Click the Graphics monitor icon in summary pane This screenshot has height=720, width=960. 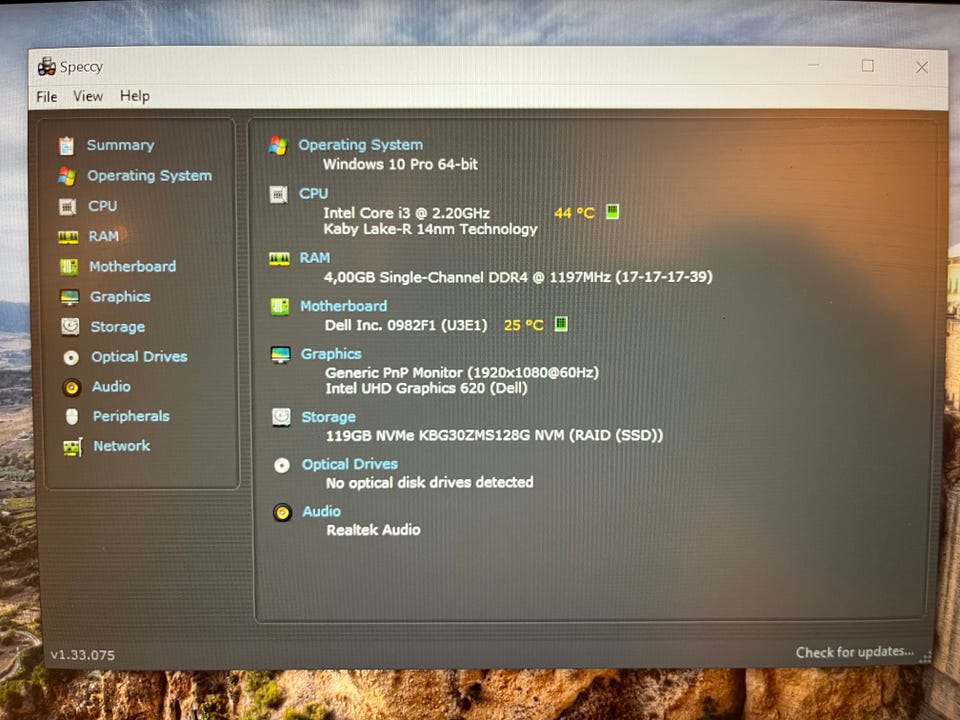280,354
